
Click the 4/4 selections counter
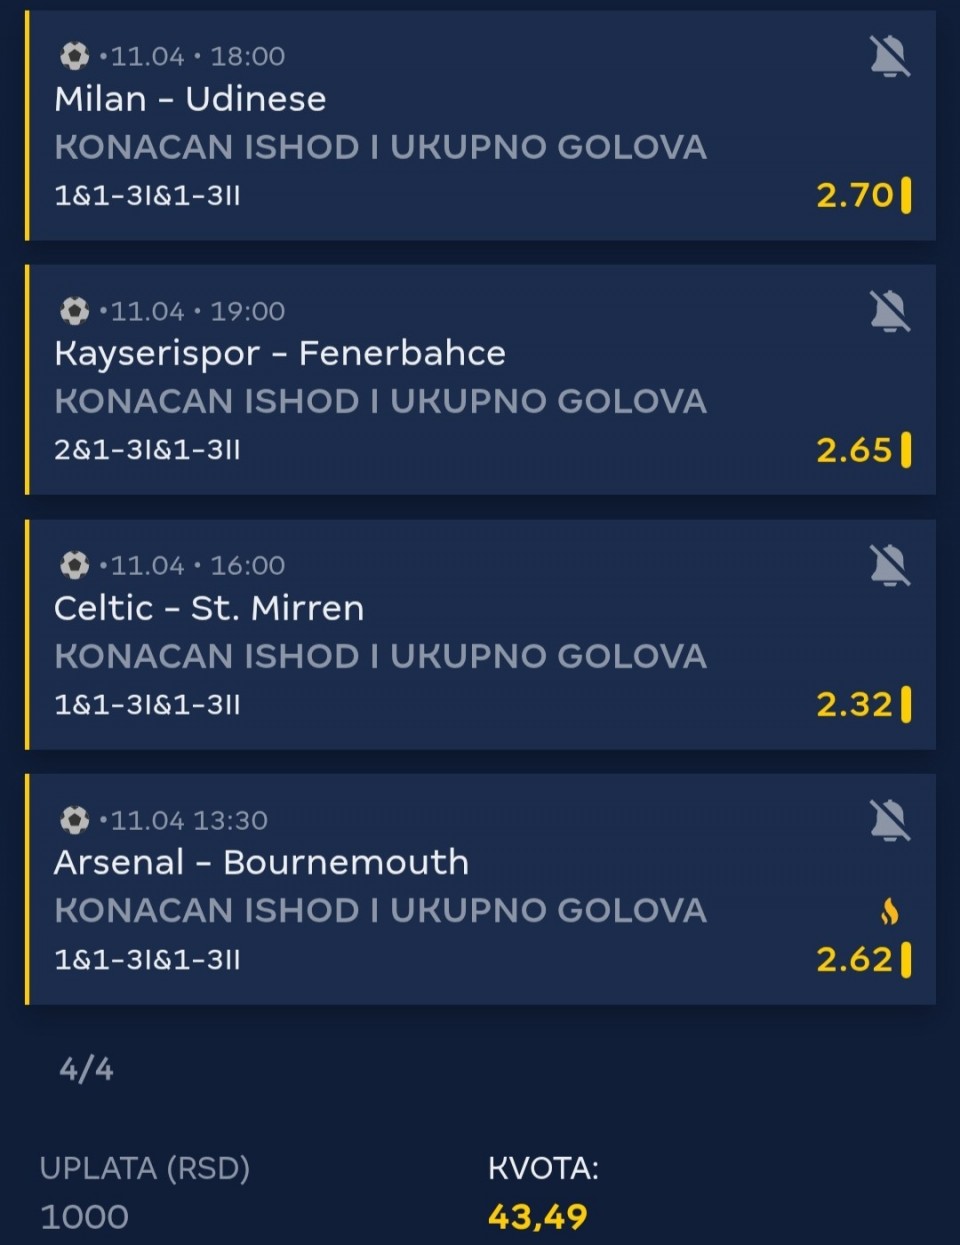point(87,1070)
